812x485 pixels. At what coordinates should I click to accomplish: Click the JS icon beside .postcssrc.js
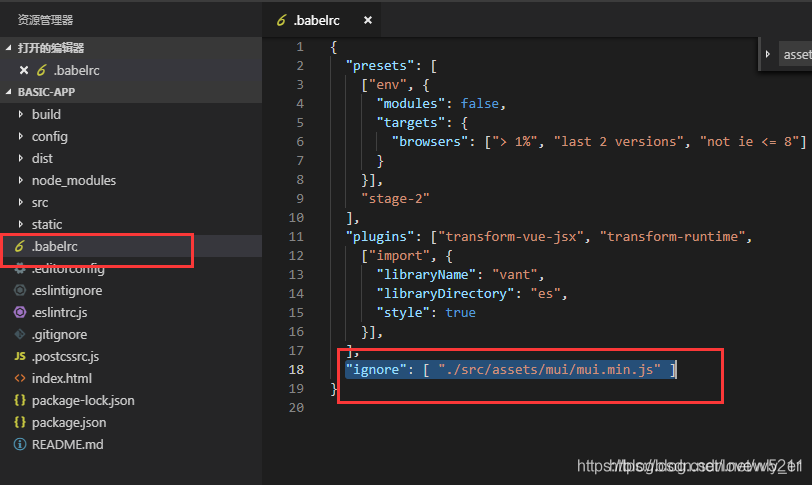click(x=20, y=356)
